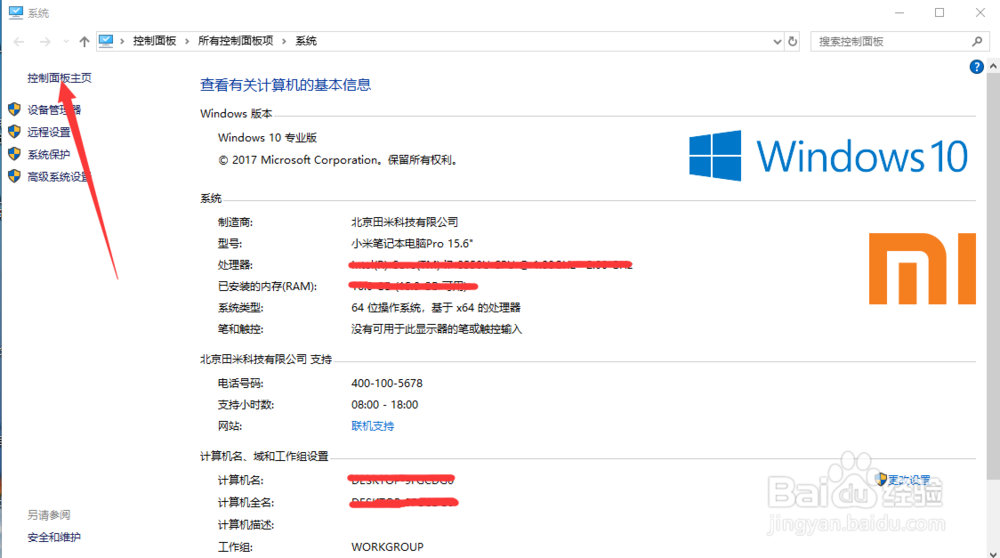Open 系统保护 from the sidebar

(x=48, y=154)
